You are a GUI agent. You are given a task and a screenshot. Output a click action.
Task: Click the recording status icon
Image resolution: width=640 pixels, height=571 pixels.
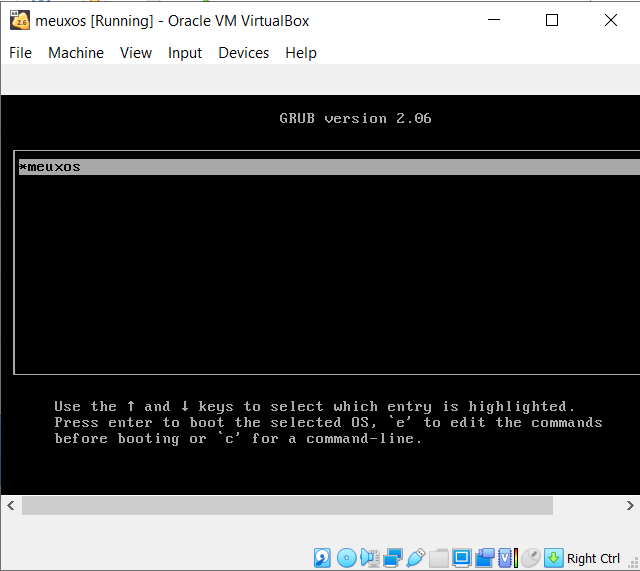(485, 558)
